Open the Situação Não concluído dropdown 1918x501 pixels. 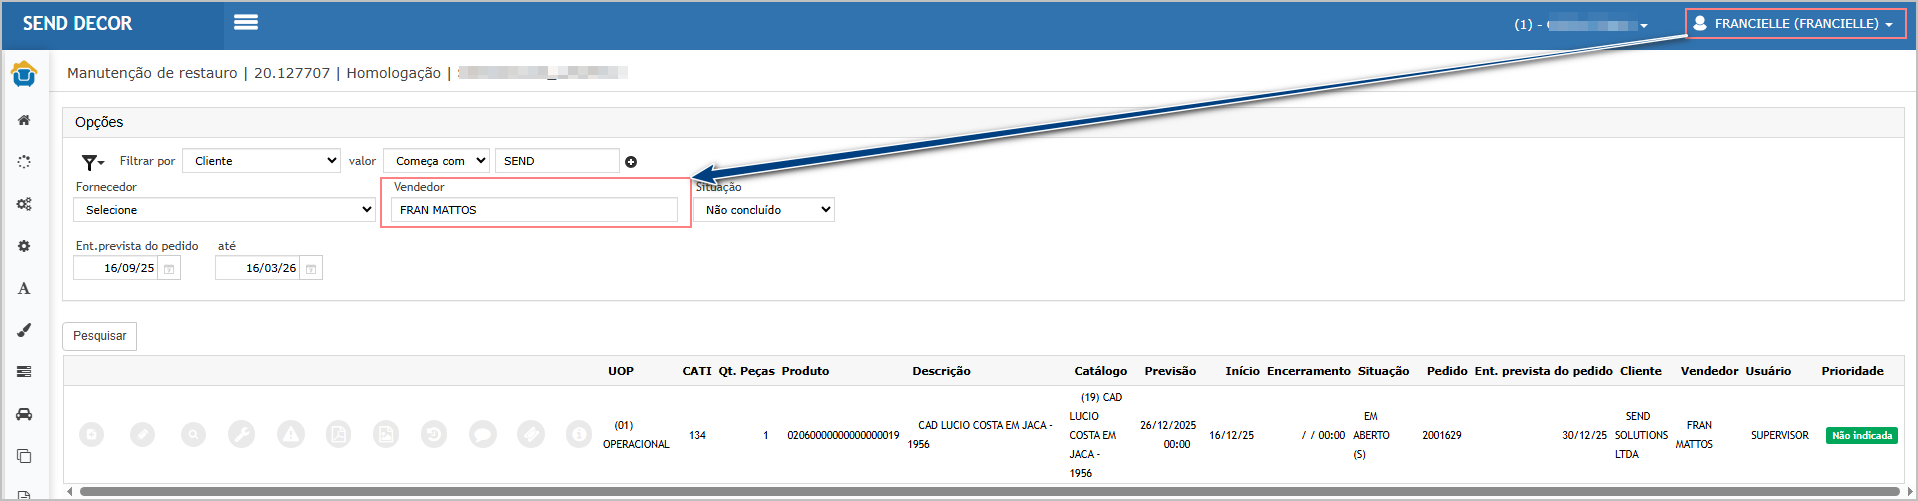(x=764, y=210)
